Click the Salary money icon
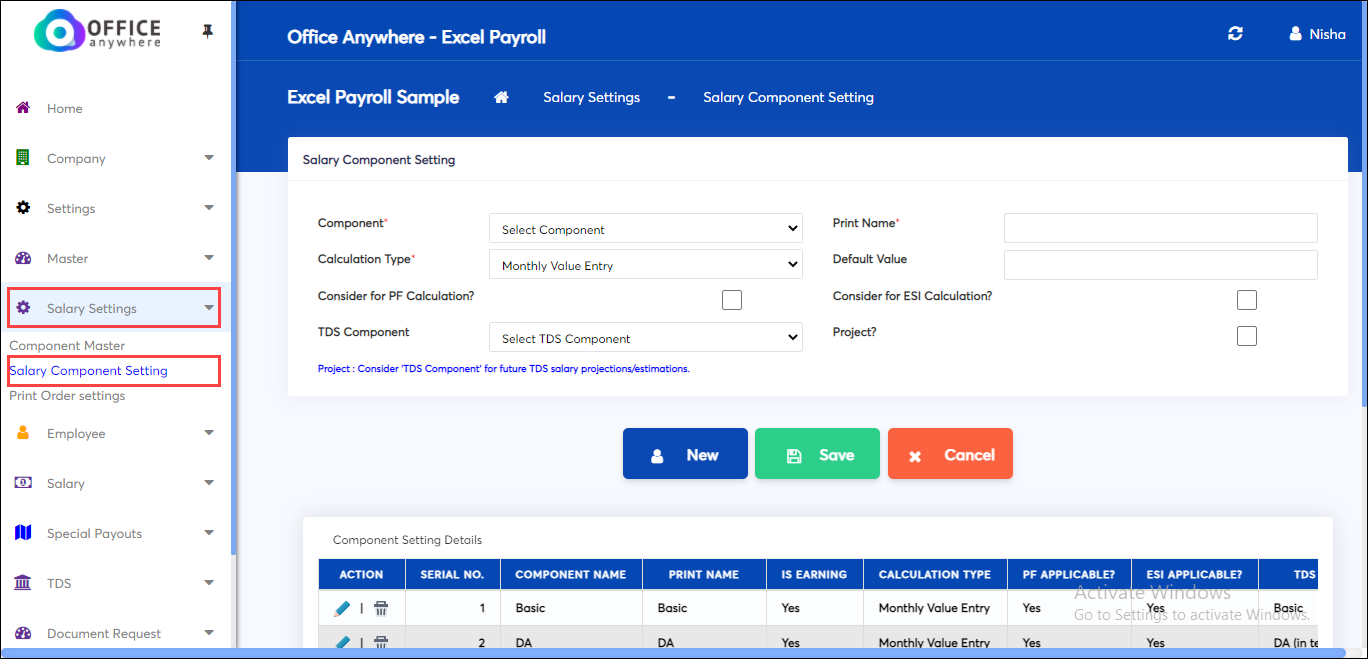The height and width of the screenshot is (659, 1368). (23, 483)
